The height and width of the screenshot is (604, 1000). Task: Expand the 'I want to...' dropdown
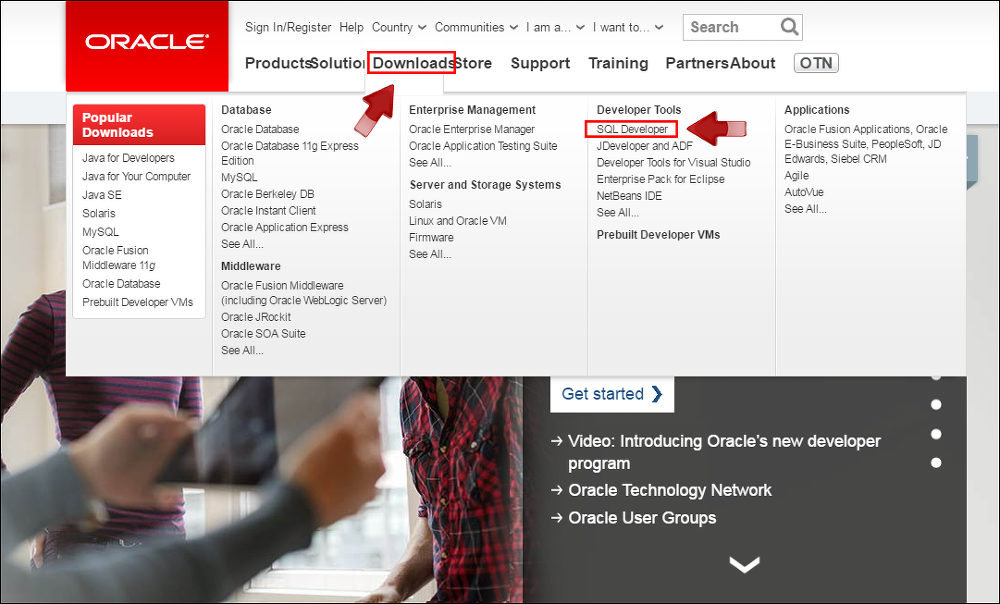pyautogui.click(x=628, y=27)
